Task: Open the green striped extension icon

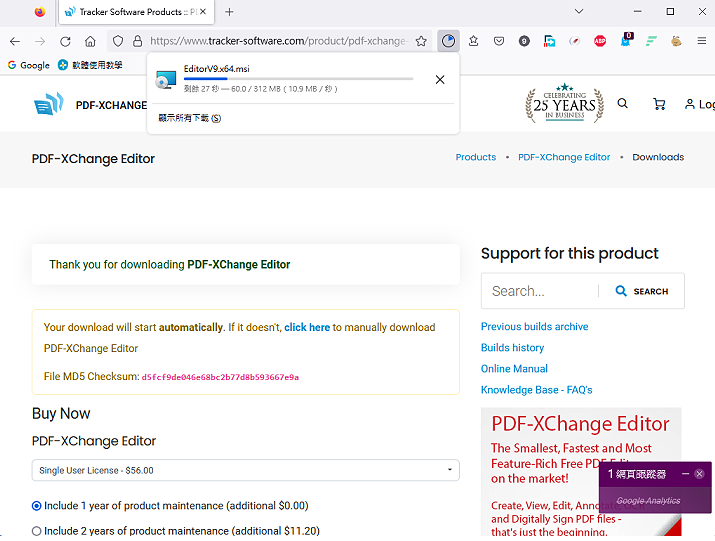Action: point(651,42)
